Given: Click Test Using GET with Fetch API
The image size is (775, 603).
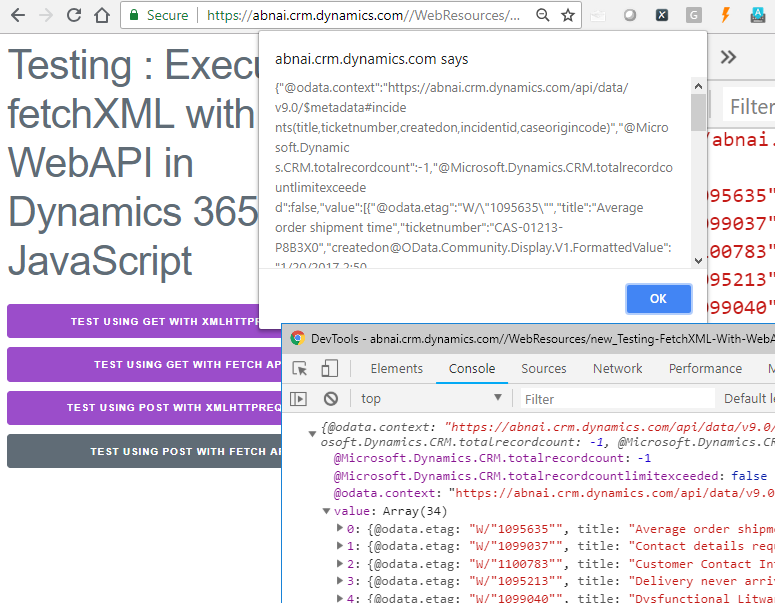Looking at the screenshot, I should (x=144, y=364).
